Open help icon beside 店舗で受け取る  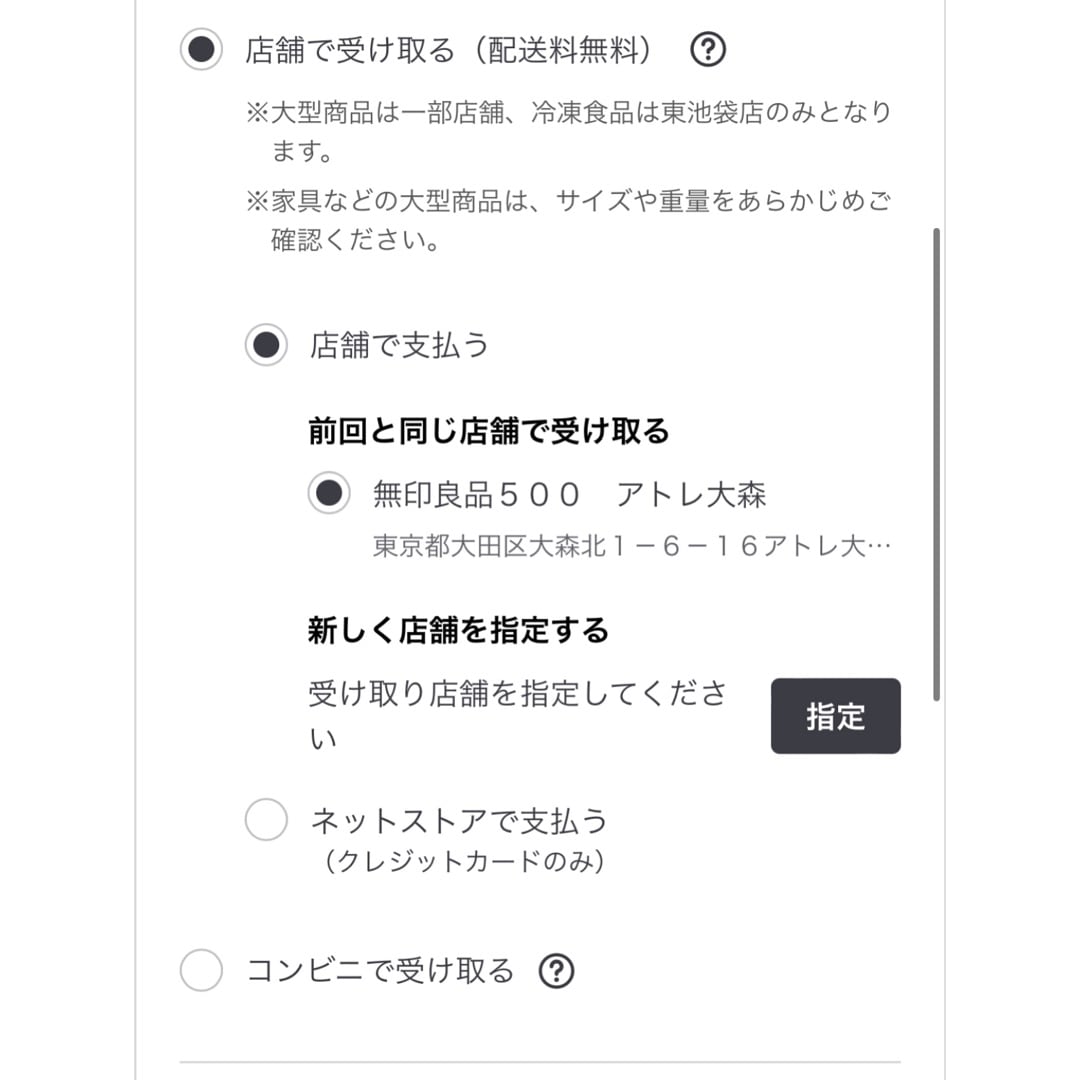[708, 50]
